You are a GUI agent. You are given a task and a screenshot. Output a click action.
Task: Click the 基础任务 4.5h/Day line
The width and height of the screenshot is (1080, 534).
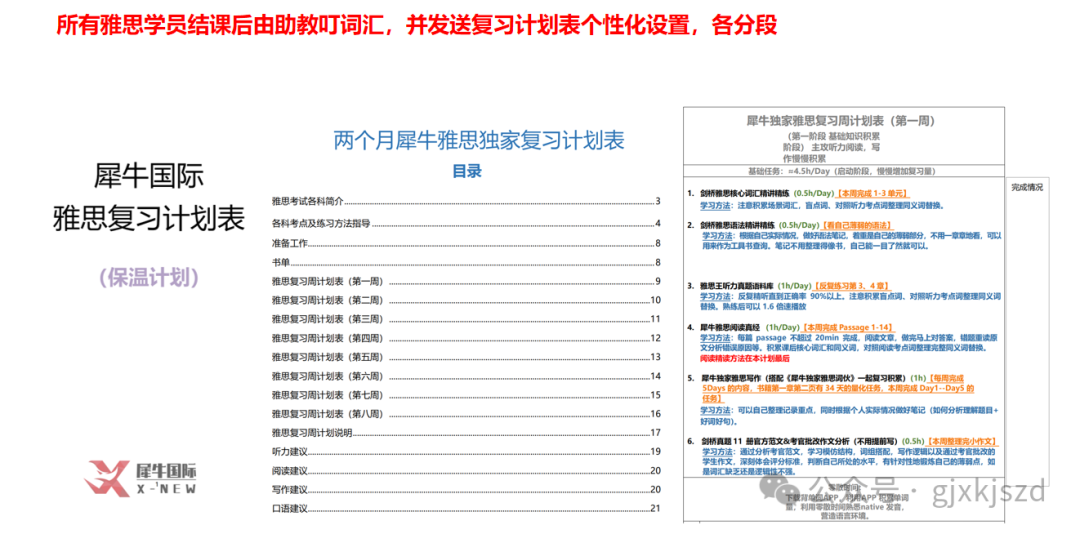click(842, 171)
